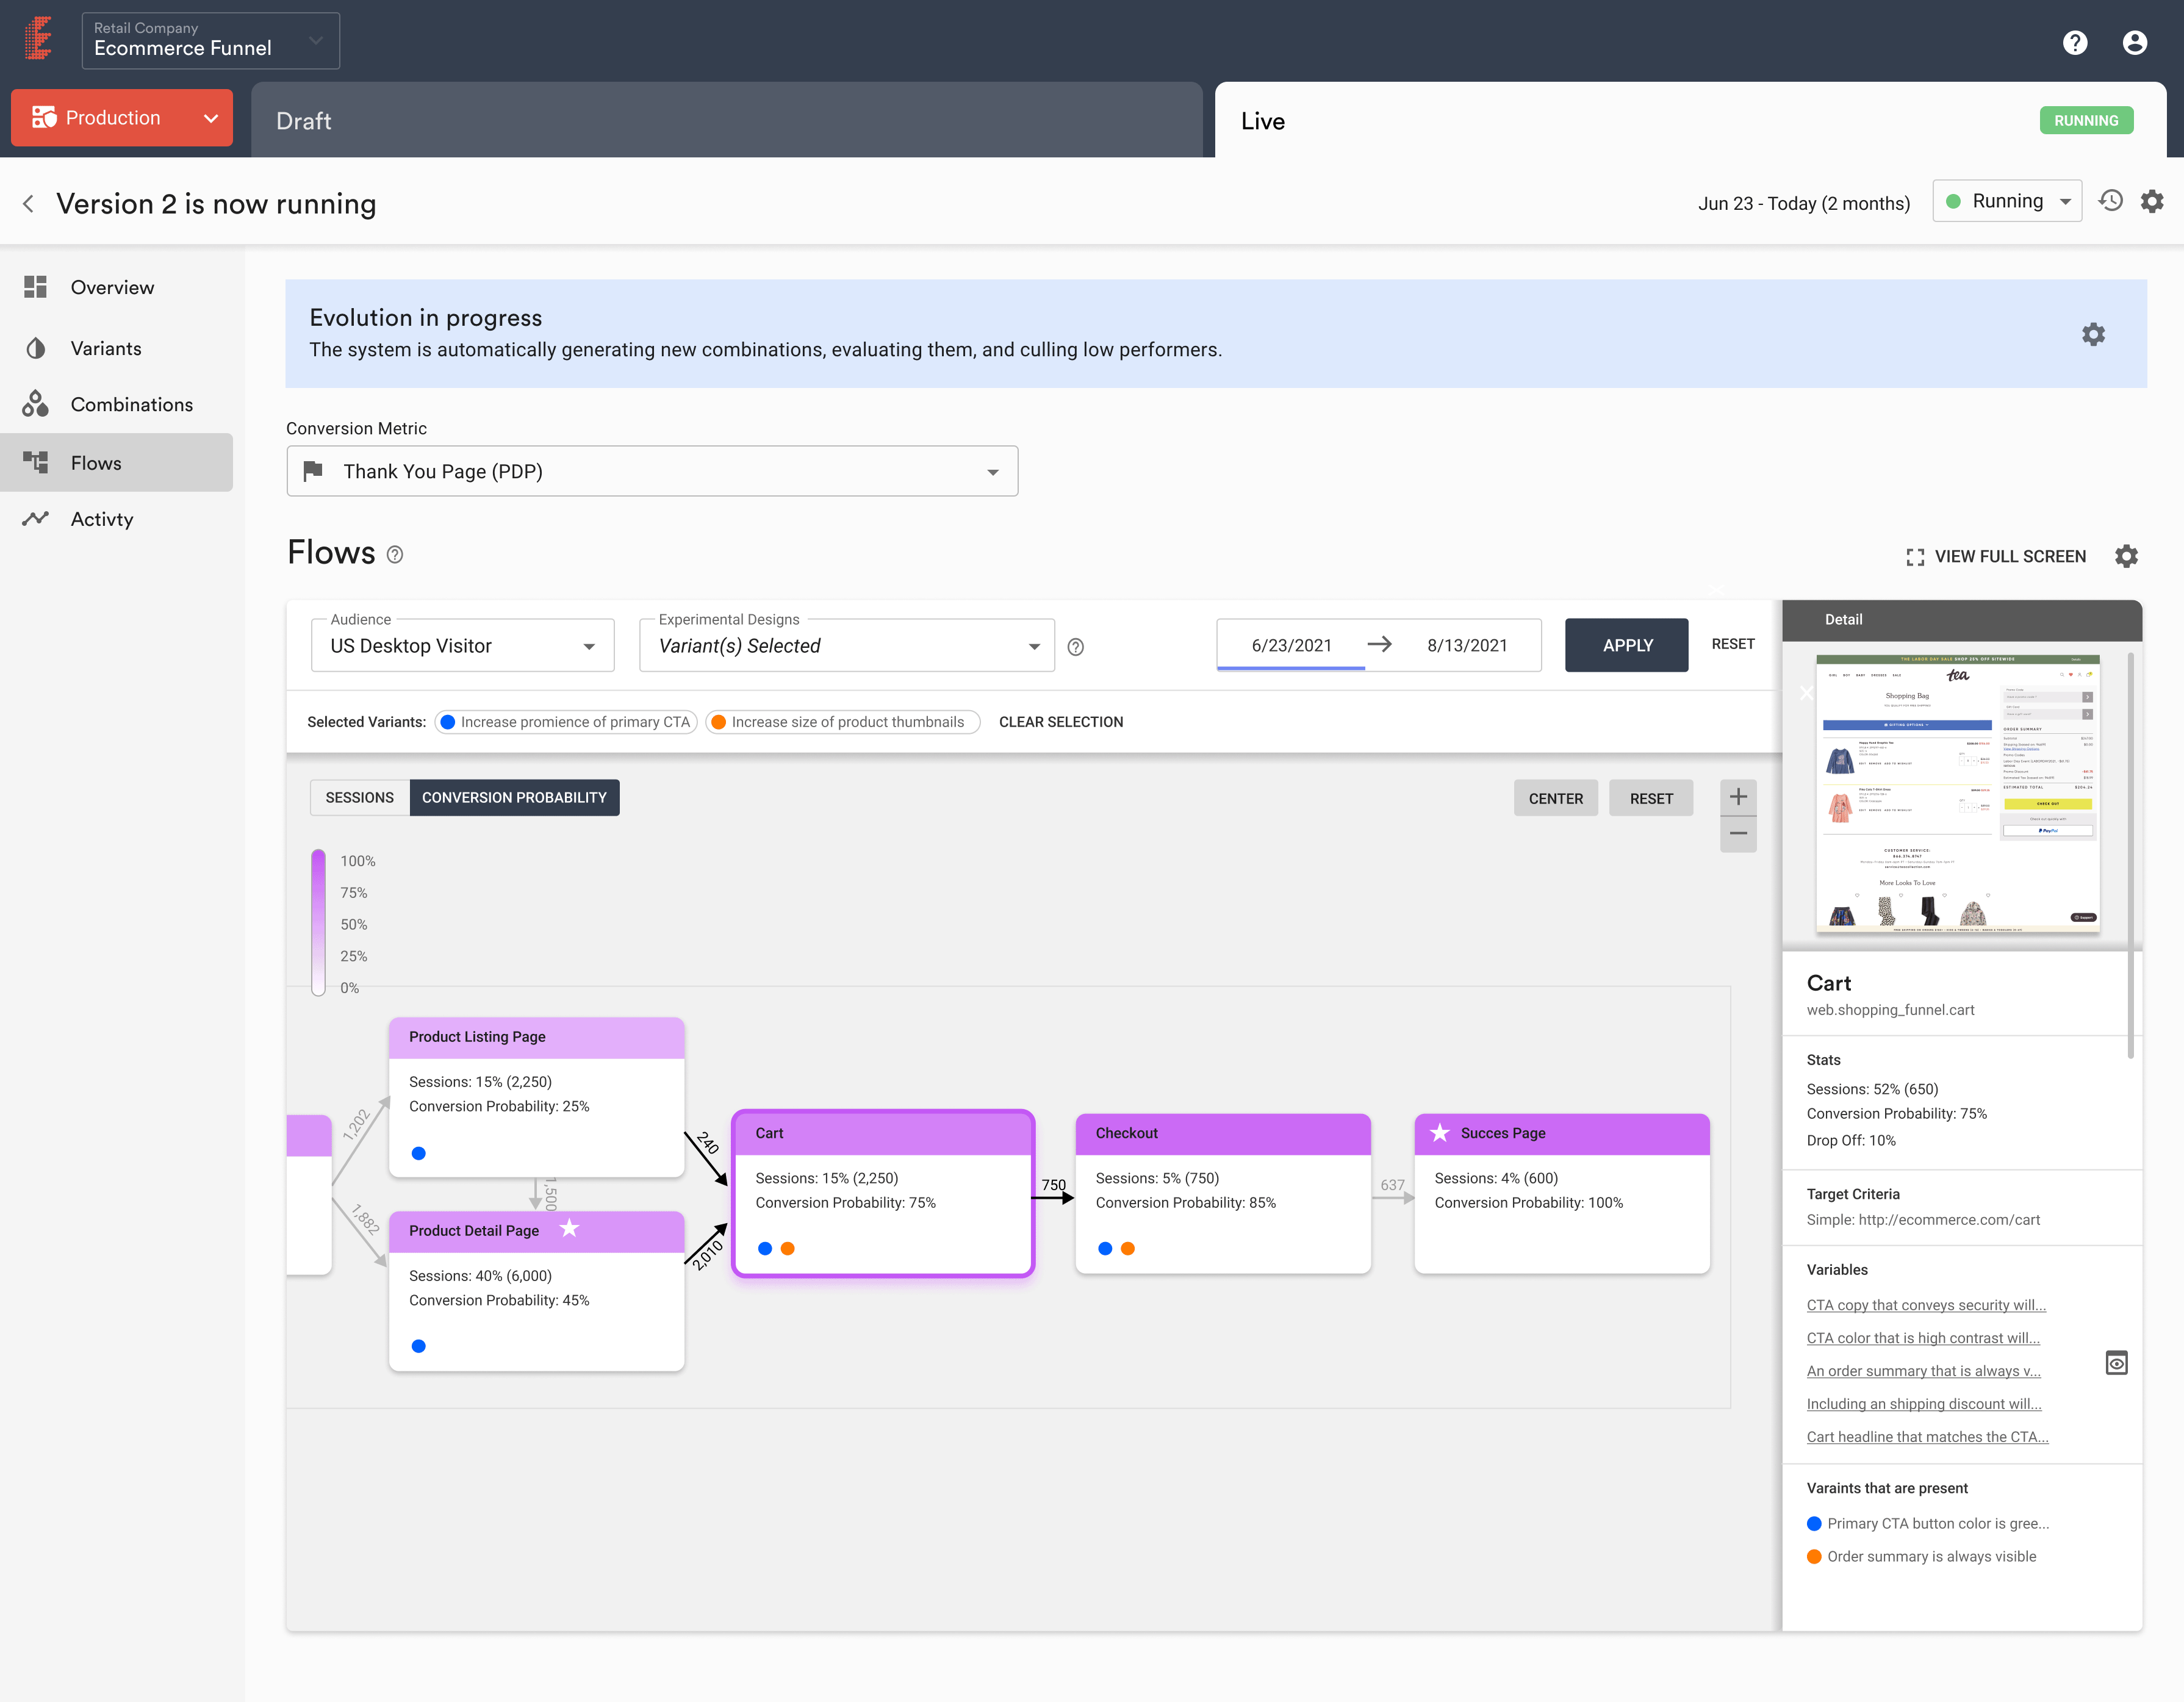This screenshot has width=2184, height=1702.
Task: Click the blue dot on the Cart node
Action: [x=765, y=1248]
